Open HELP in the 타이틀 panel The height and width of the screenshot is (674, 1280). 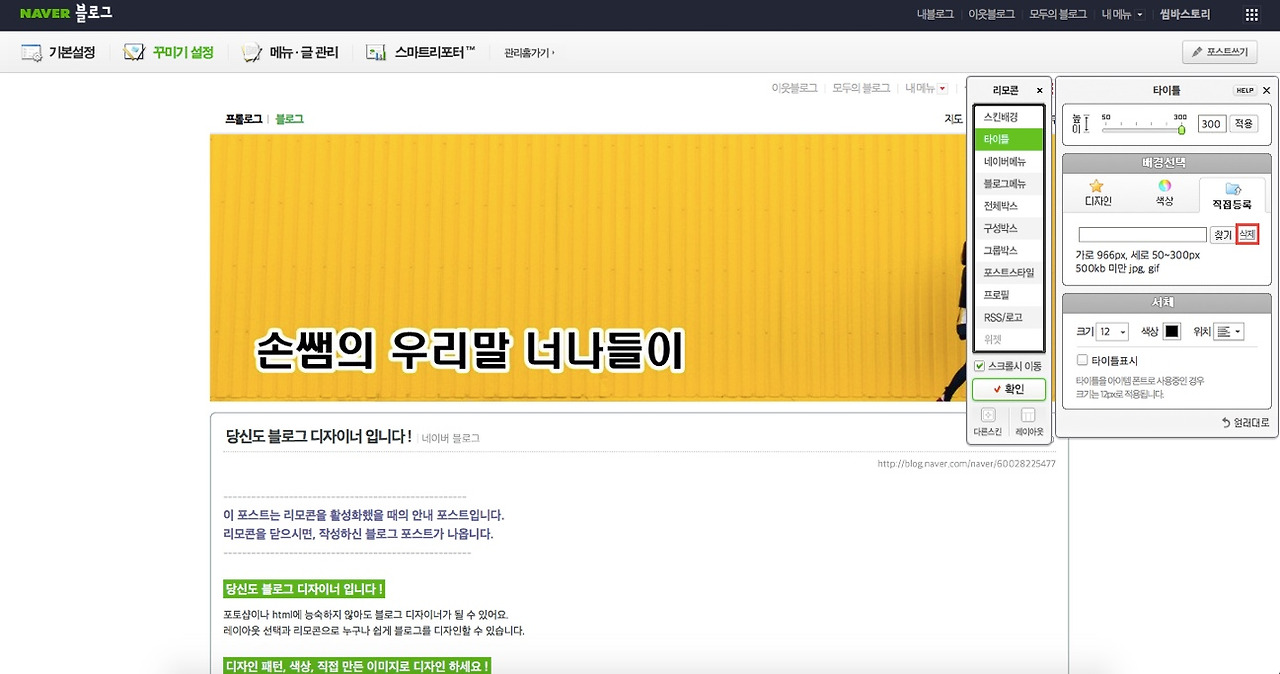point(1244,90)
